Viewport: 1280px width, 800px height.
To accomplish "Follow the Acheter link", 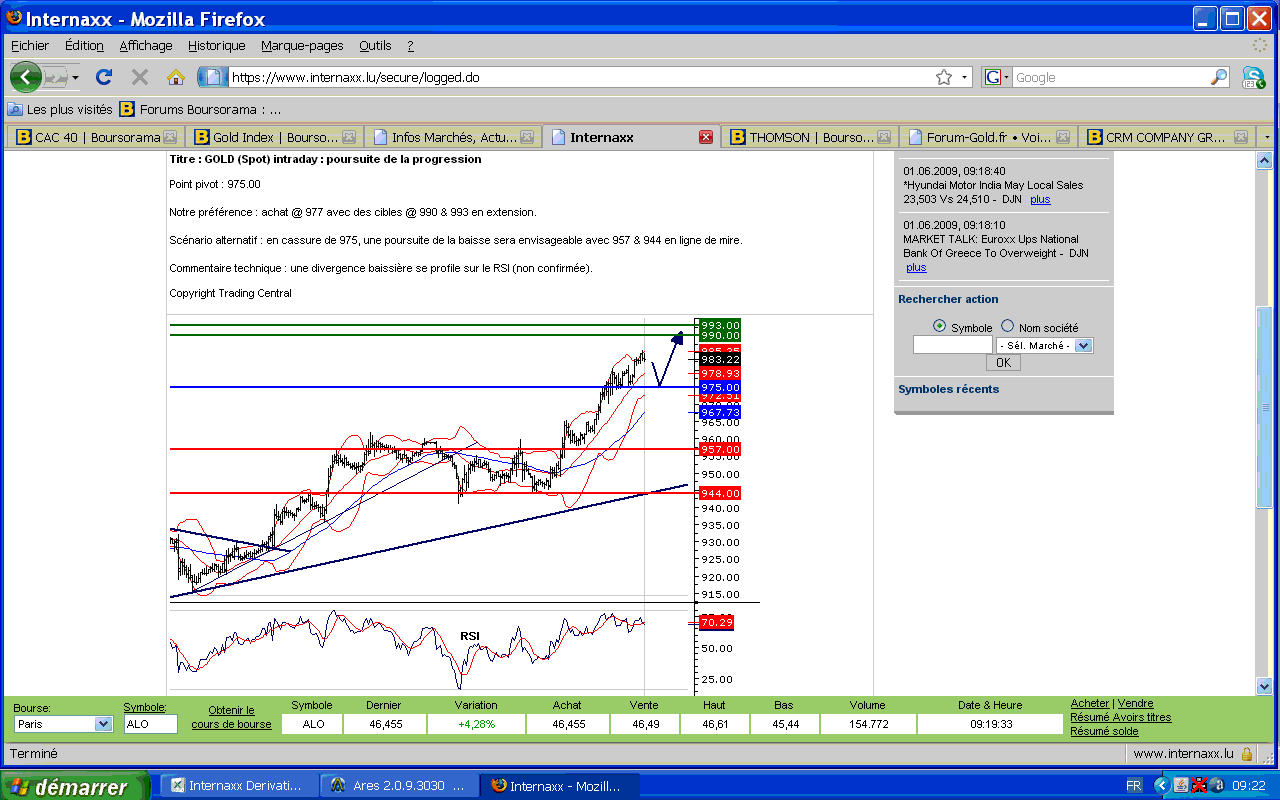I will 1090,704.
